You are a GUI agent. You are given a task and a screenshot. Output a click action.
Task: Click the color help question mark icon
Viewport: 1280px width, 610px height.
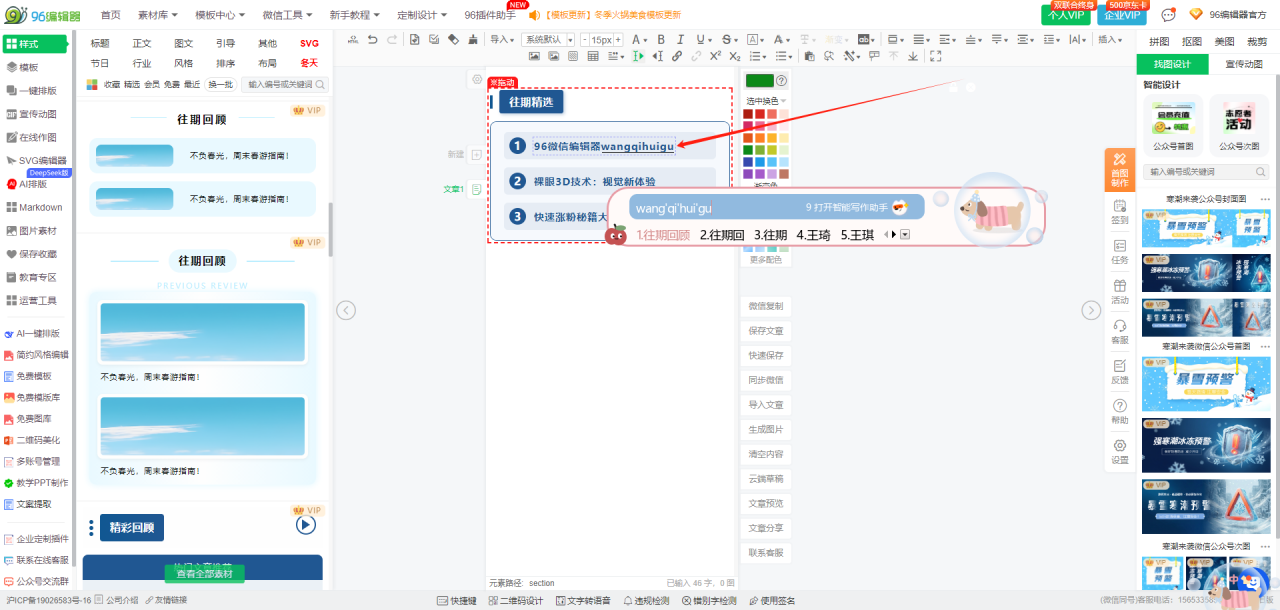coord(781,81)
